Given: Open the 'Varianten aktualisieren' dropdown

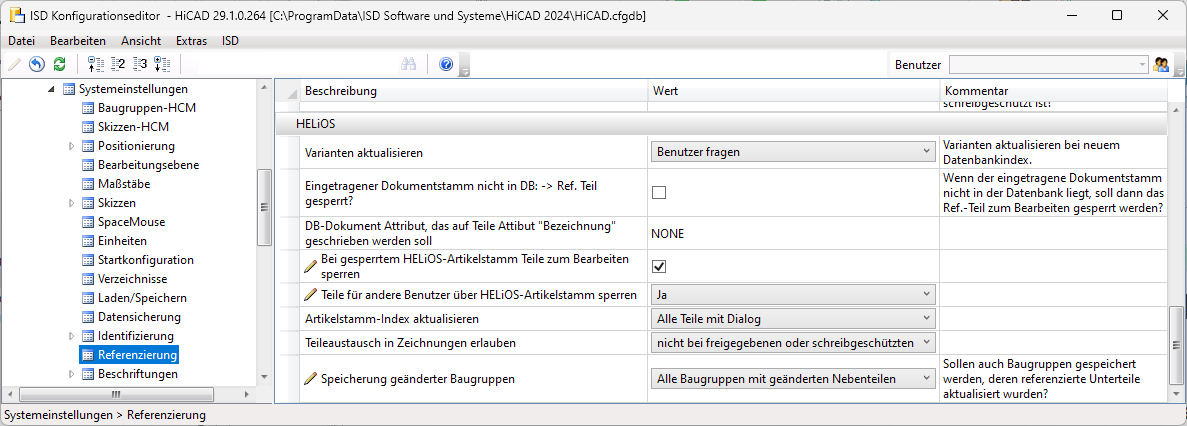Looking at the screenshot, I should [793, 151].
